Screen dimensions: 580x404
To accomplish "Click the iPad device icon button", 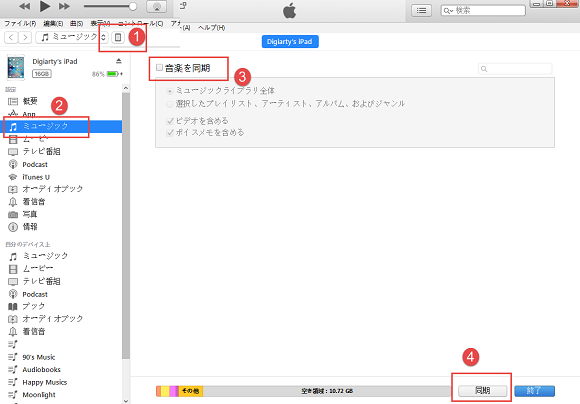I will [118, 37].
